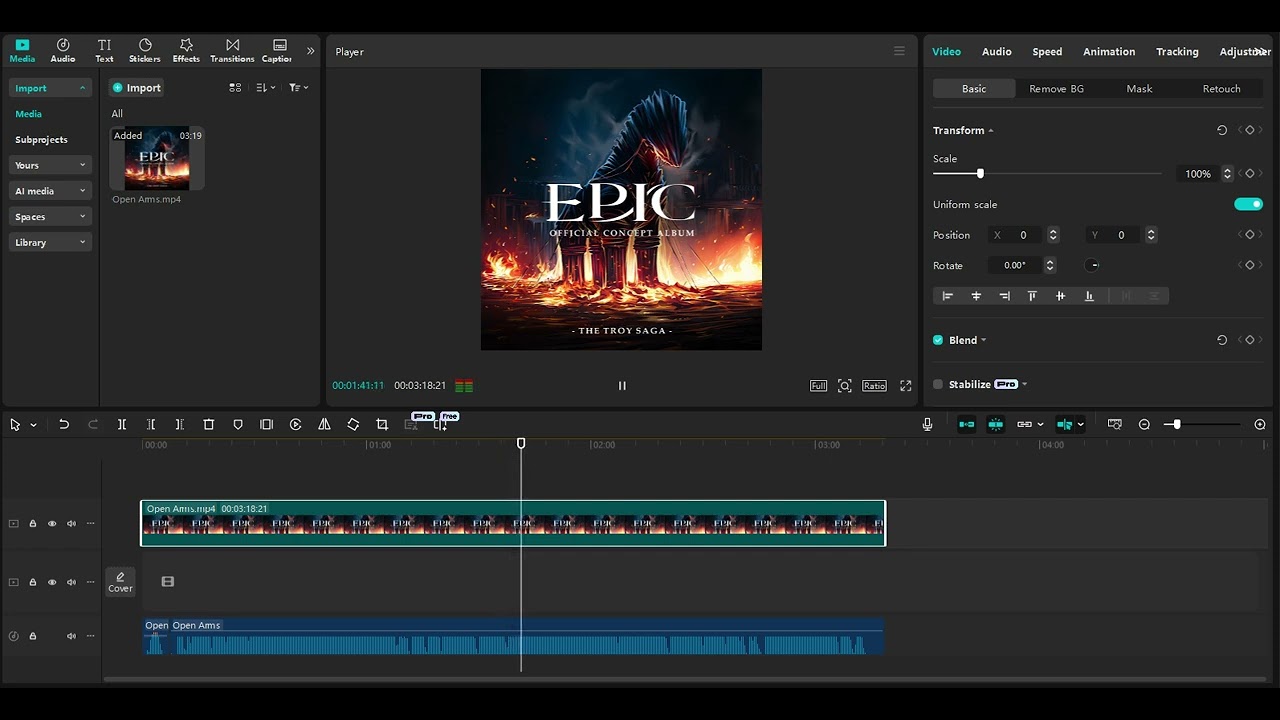Image resolution: width=1280 pixels, height=720 pixels.
Task: Open the Crop tool in timeline toolbar
Action: [x=382, y=425]
